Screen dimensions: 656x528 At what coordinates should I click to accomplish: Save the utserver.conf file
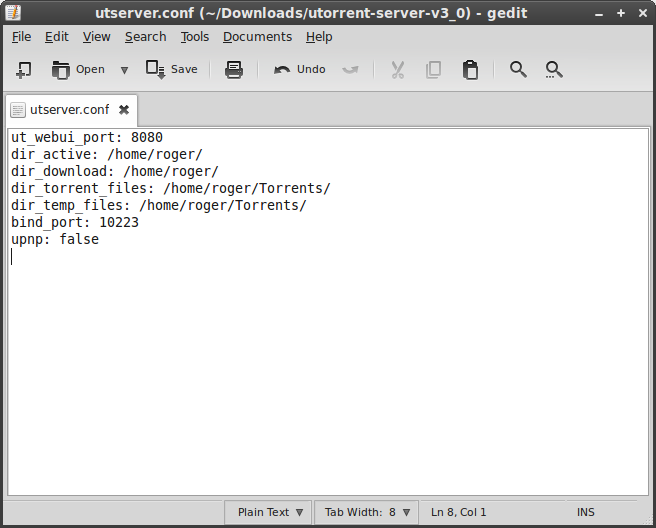click(x=172, y=69)
